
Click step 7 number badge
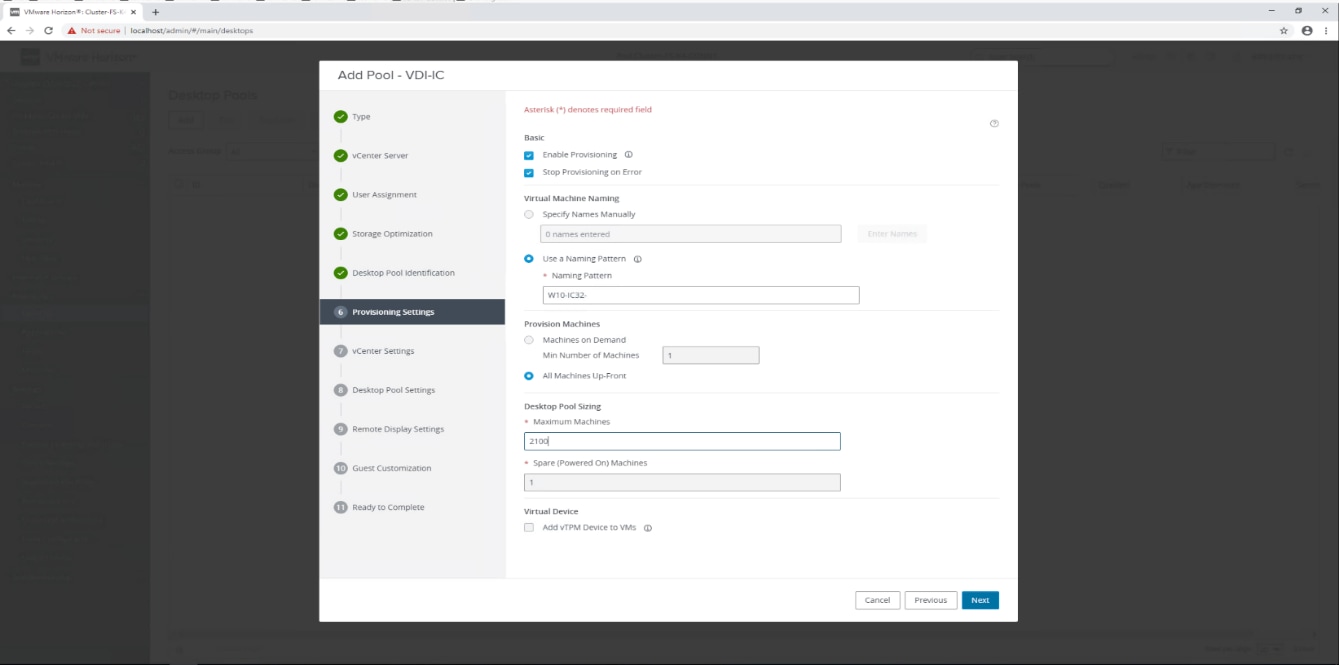341,351
